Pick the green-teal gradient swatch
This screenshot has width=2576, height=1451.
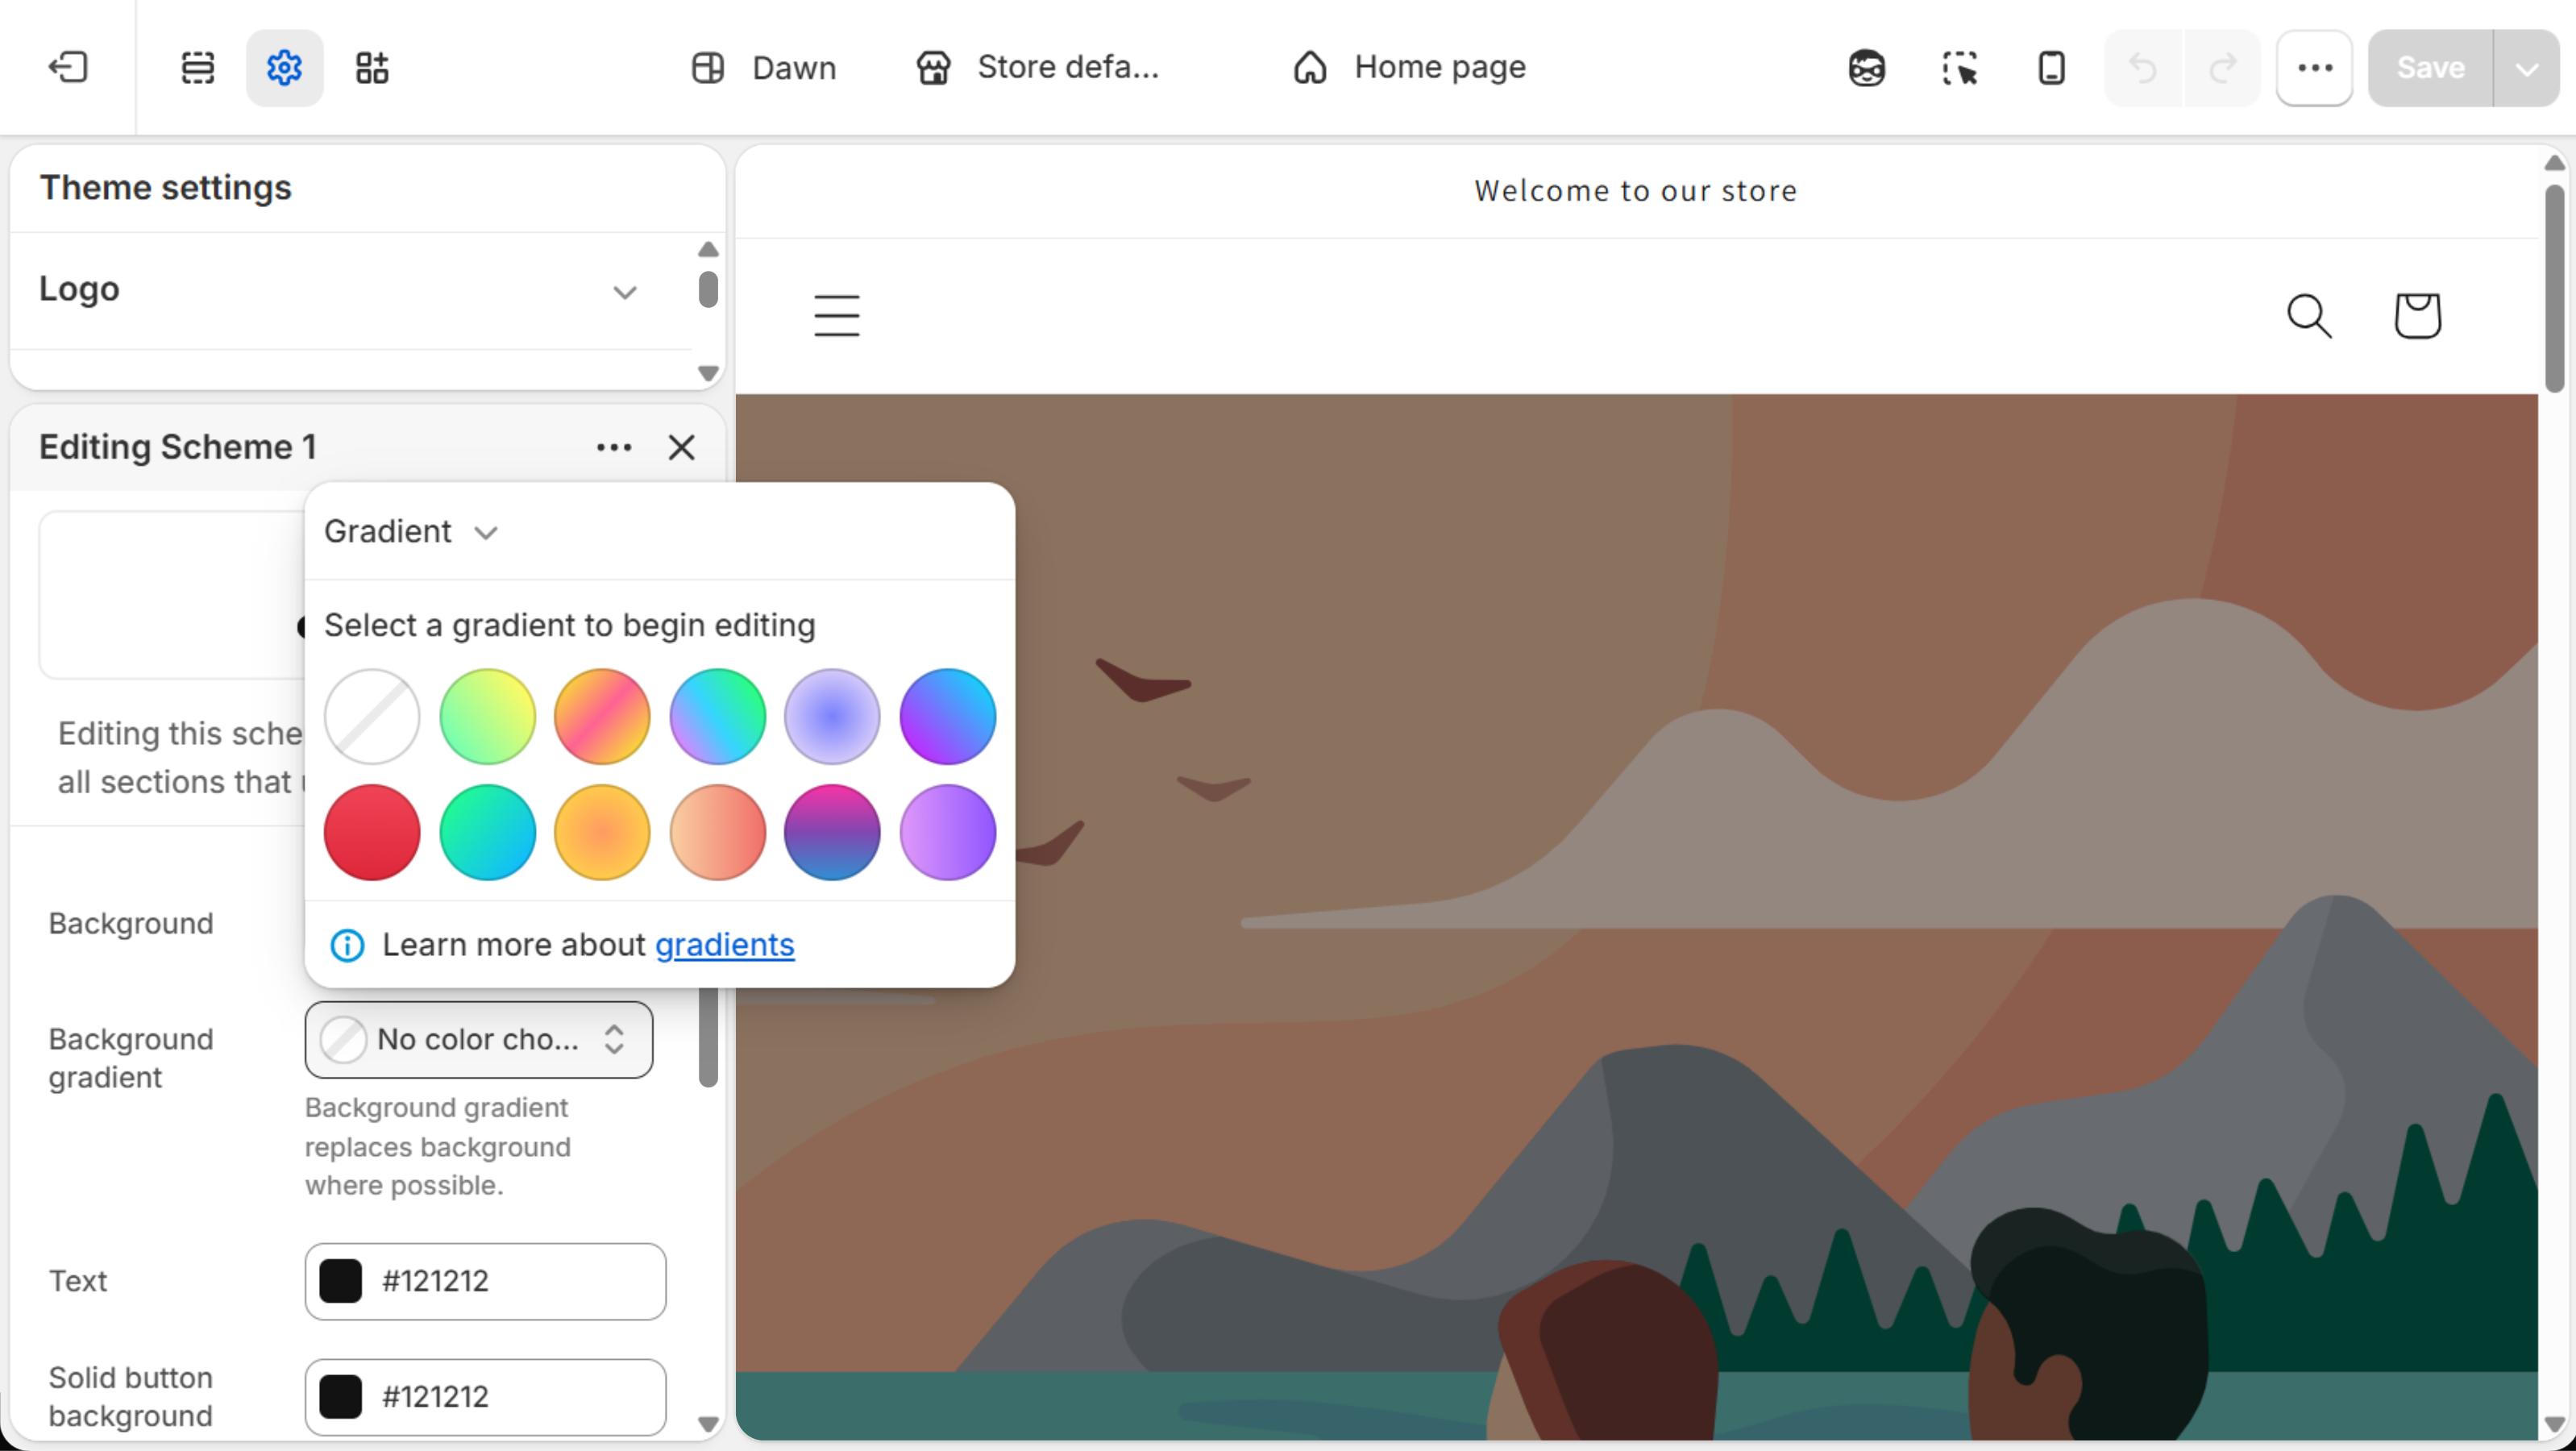pos(487,831)
